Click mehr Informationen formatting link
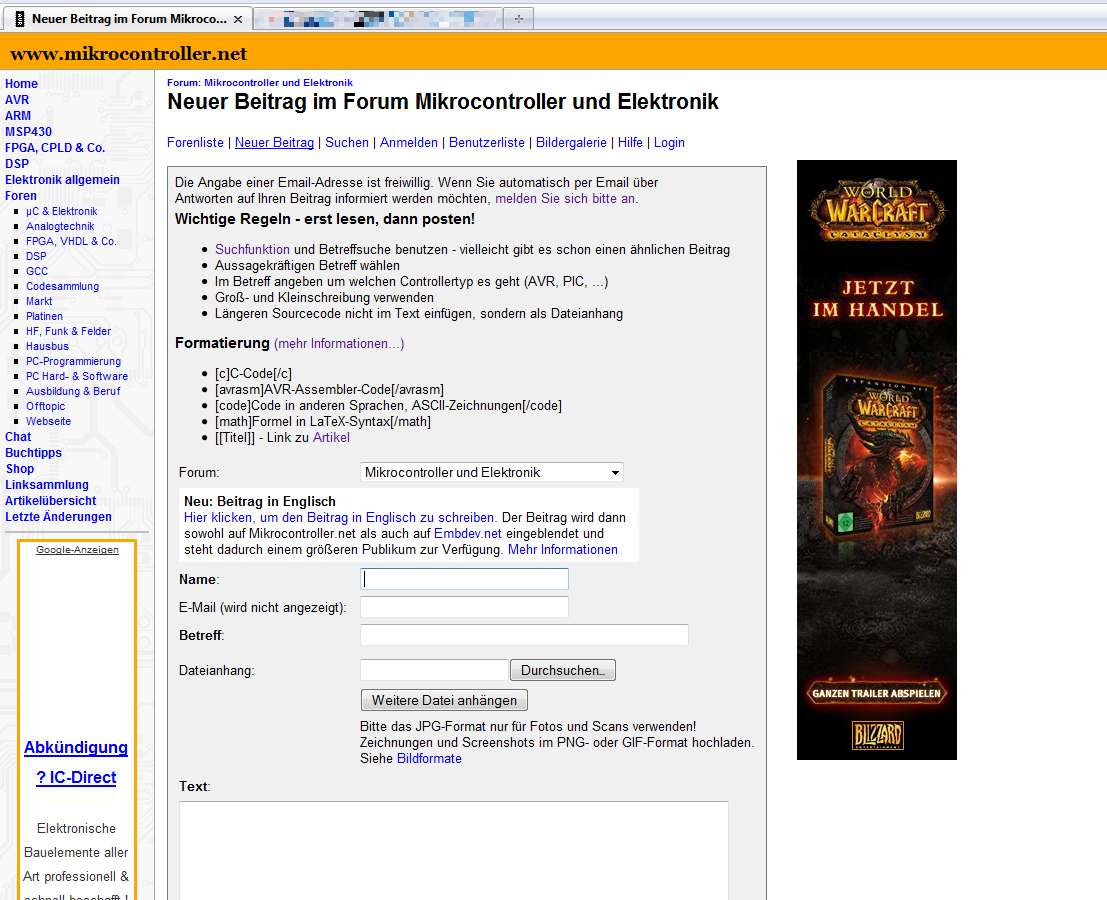Screen dimensions: 1107x900 coord(339,344)
